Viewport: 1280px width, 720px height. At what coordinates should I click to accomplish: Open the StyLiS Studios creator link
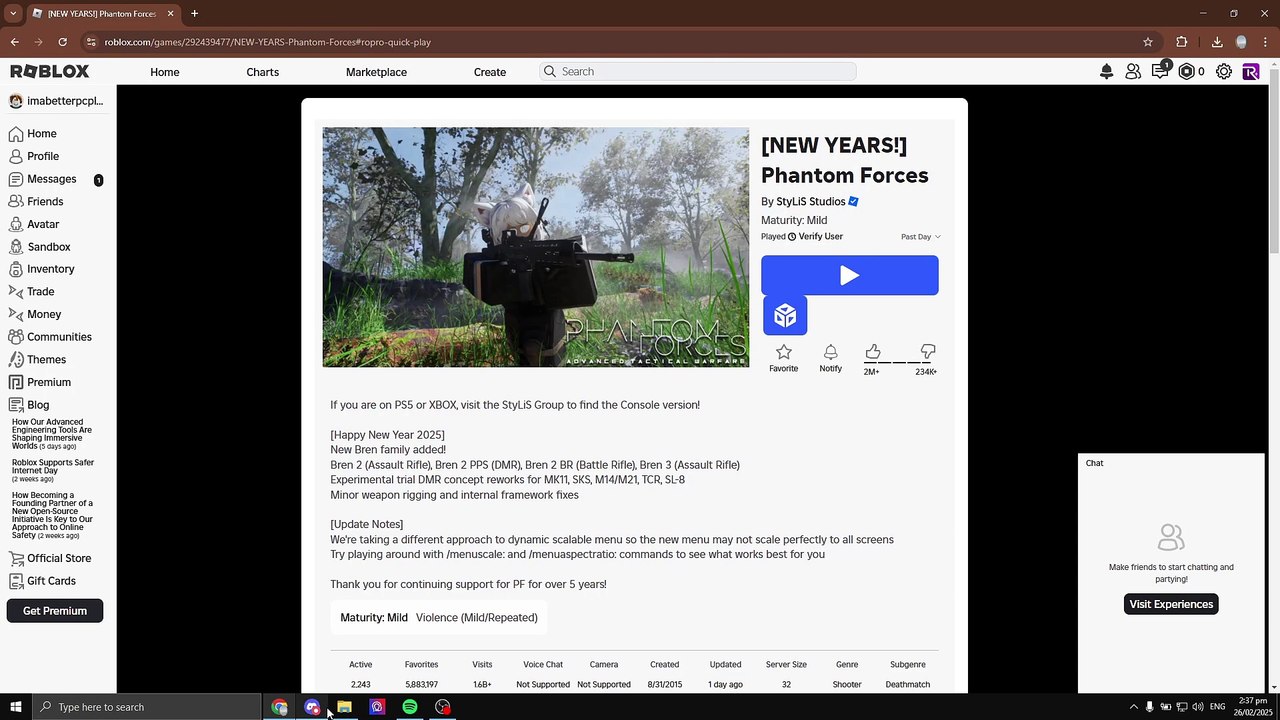(x=811, y=202)
